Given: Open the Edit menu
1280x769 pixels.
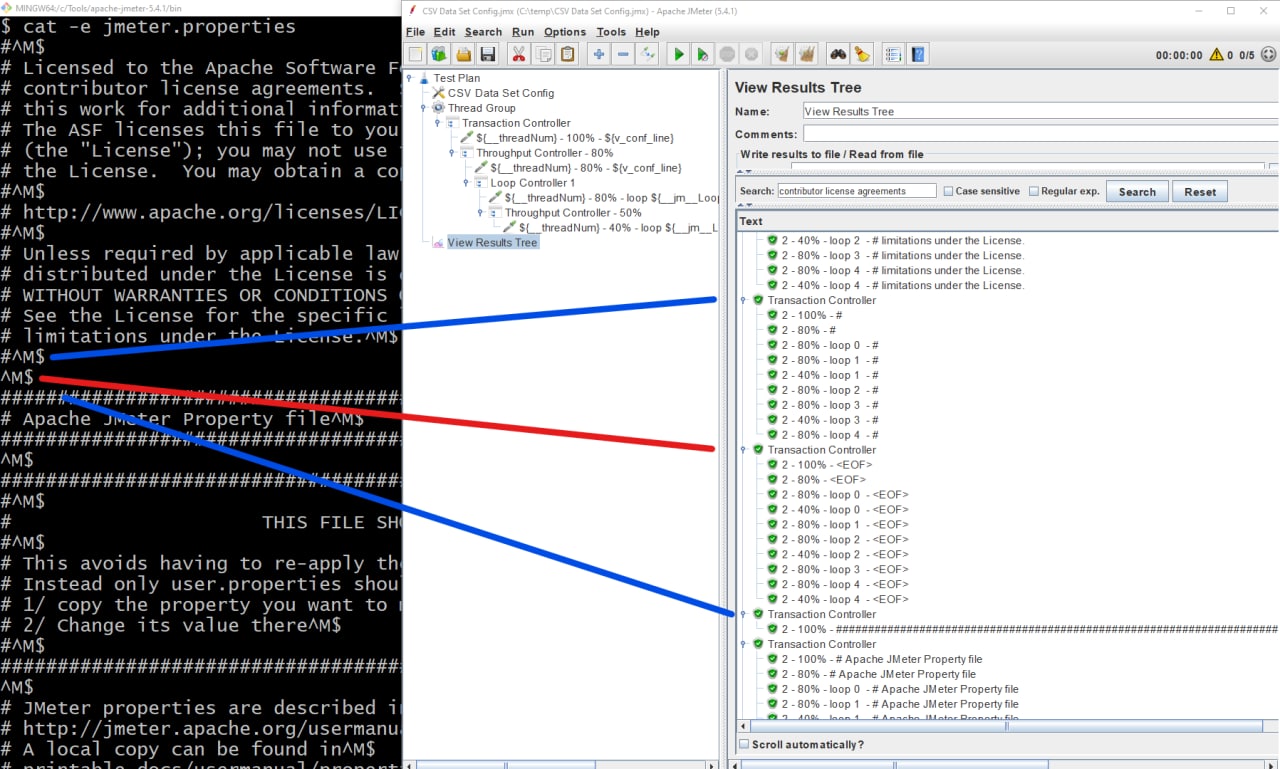Looking at the screenshot, I should 444,32.
